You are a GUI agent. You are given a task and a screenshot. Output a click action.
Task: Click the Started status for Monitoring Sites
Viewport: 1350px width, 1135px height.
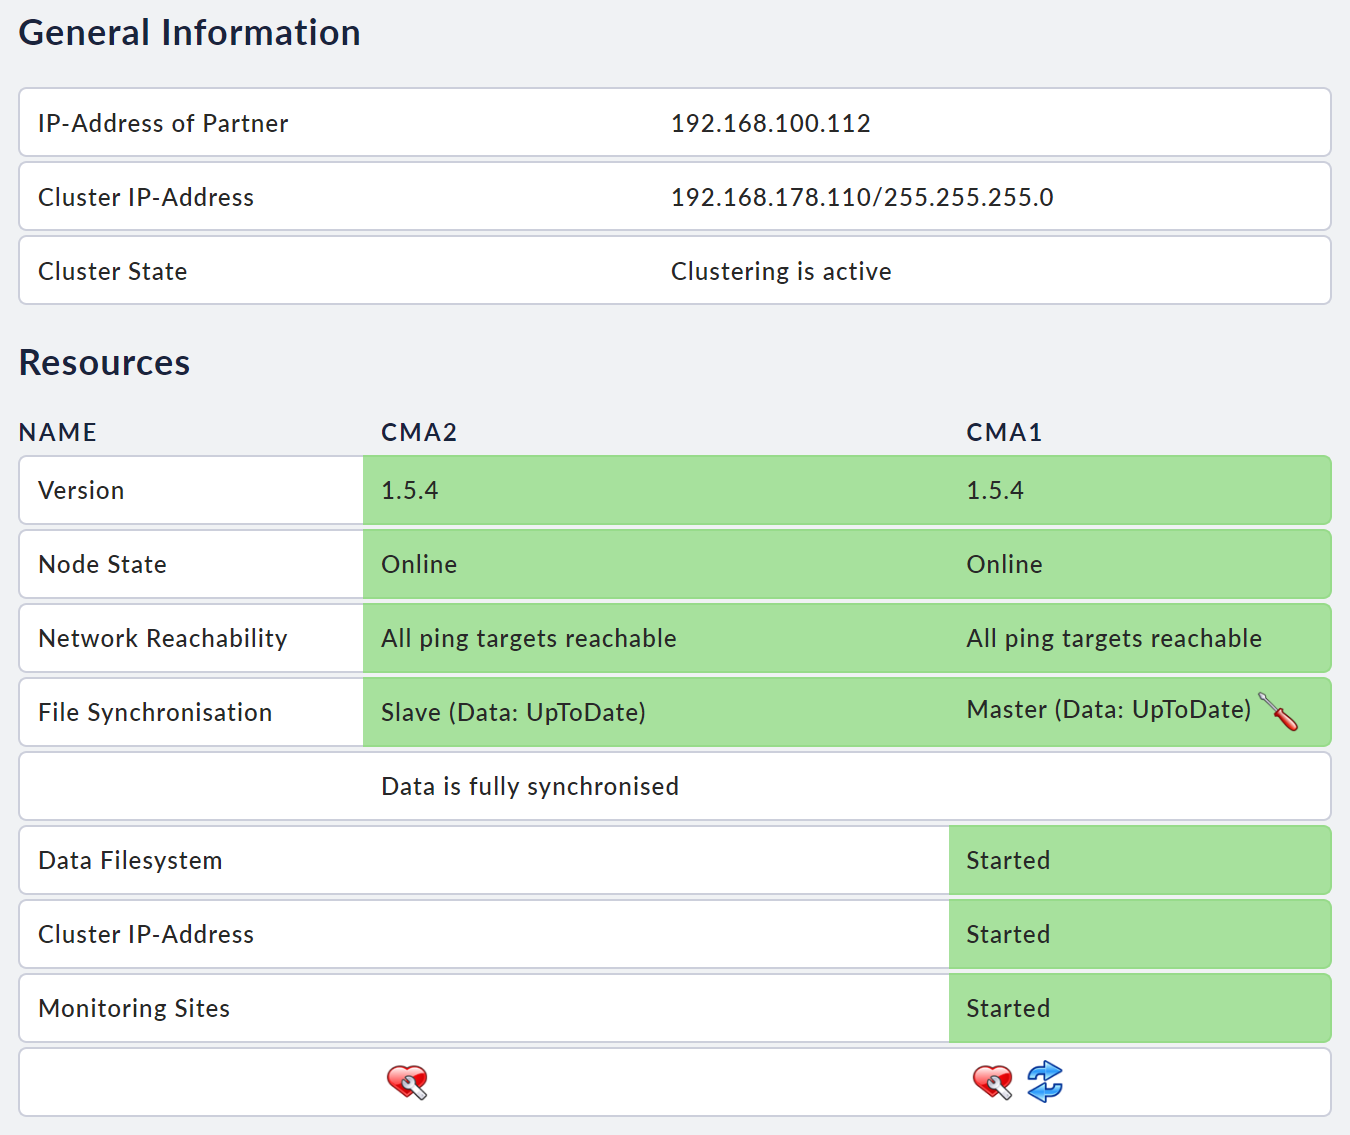[1008, 1008]
